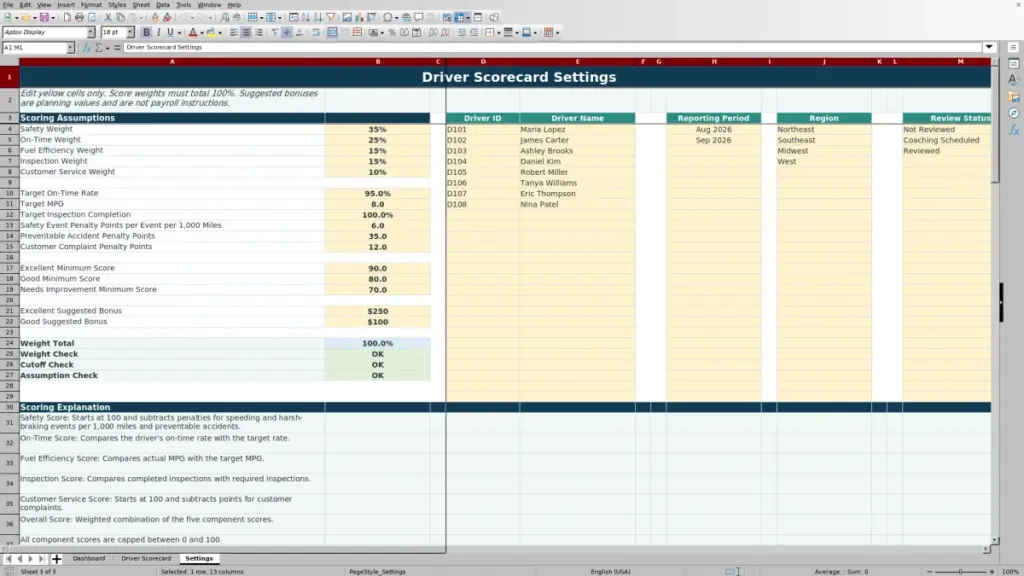
Task: Open Conditional Formatting dropdown arrow
Action: point(557,32)
